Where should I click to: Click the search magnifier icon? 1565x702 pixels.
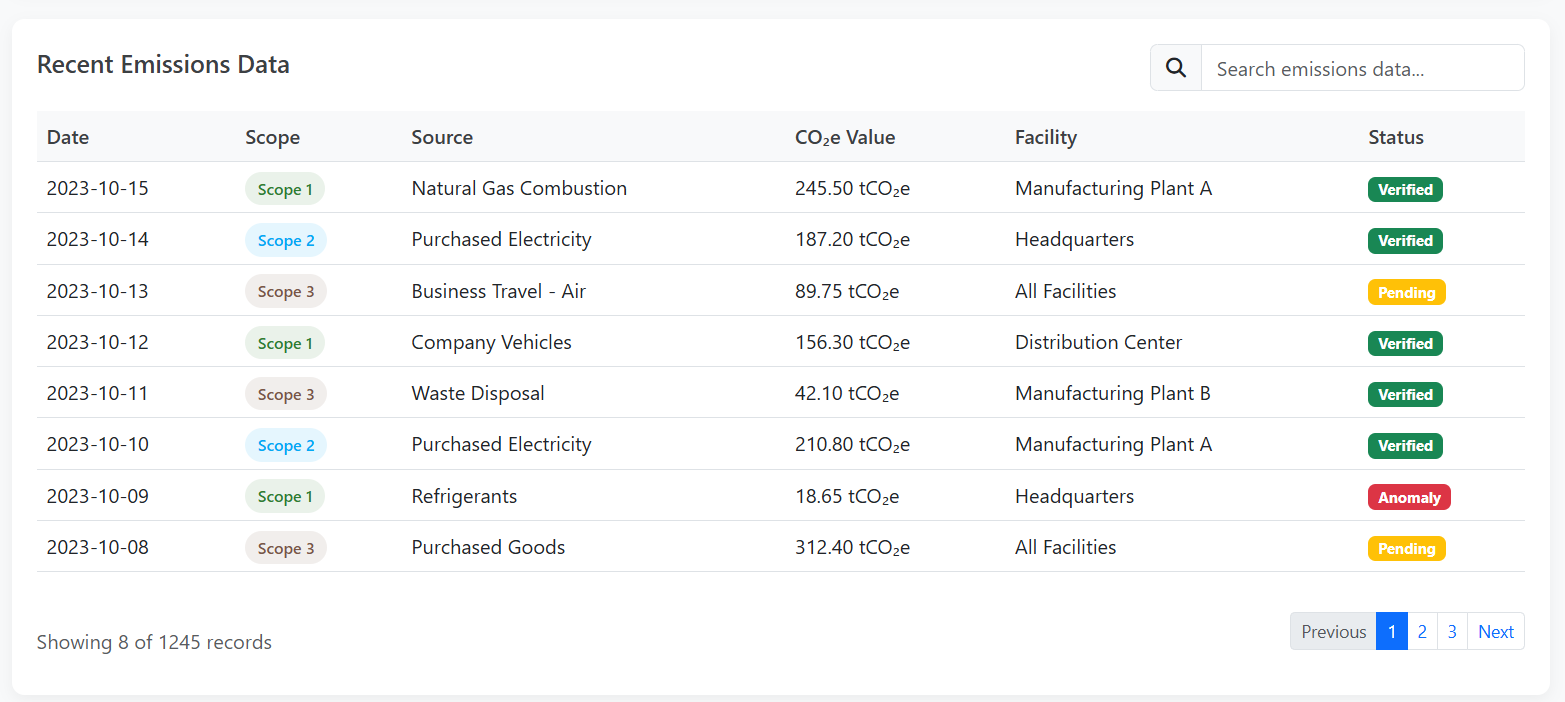click(1175, 67)
